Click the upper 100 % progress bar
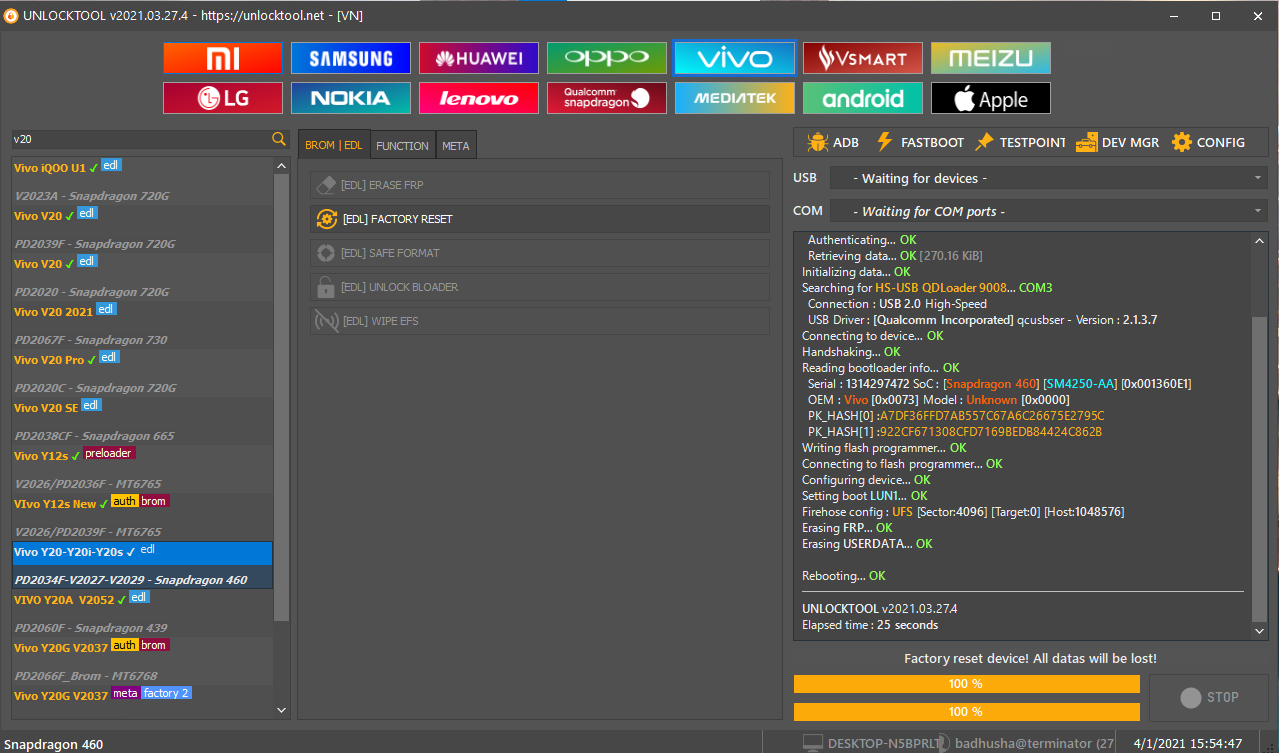This screenshot has width=1279, height=753. tap(966, 684)
